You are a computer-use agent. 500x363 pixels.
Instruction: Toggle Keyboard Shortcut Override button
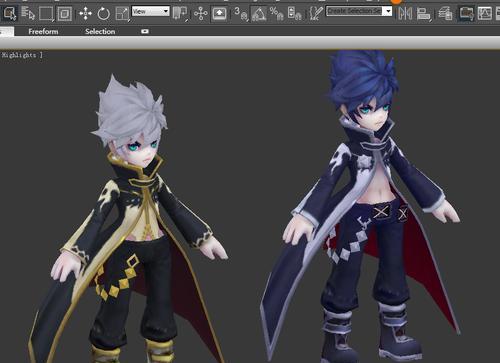pos(219,14)
